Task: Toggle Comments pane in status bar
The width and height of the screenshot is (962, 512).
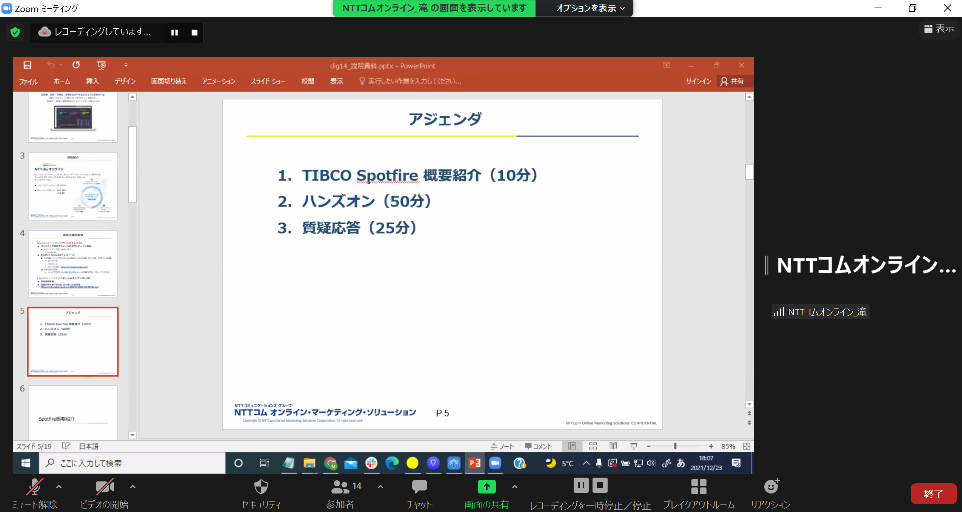Action: point(538,446)
